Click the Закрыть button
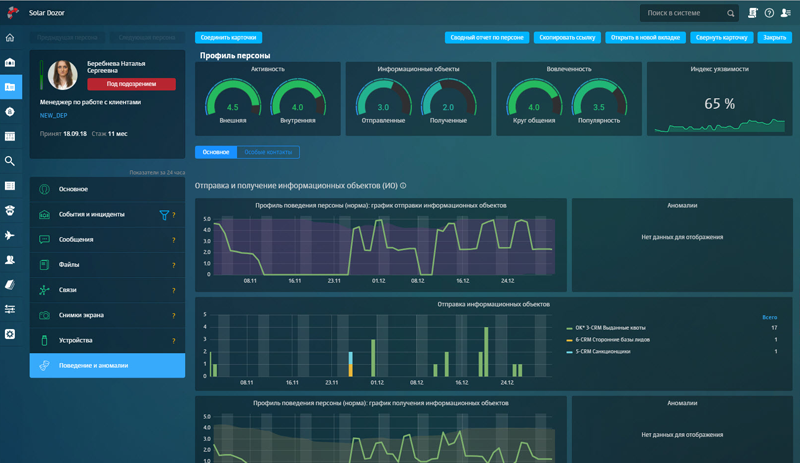Viewport: 800px width, 463px height. tap(774, 37)
